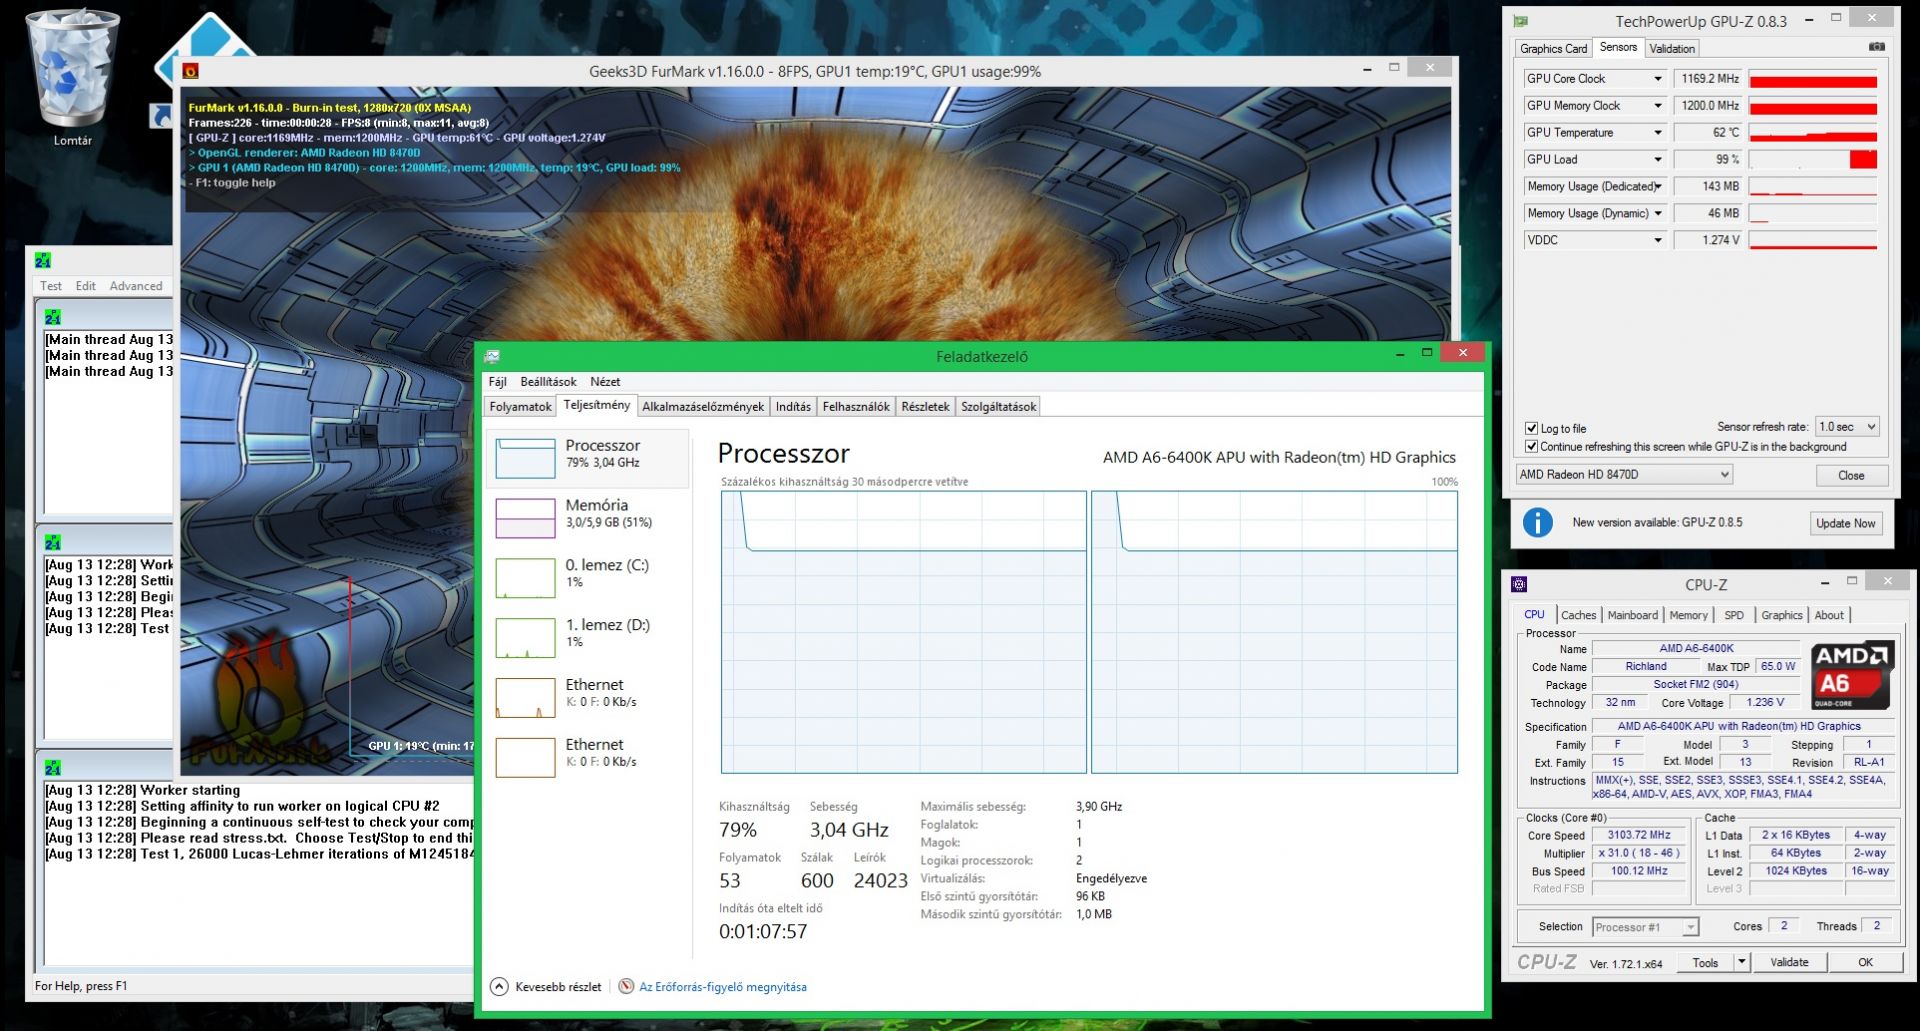Click the CPU-Z OK button
The height and width of the screenshot is (1031, 1920).
coord(1866,962)
